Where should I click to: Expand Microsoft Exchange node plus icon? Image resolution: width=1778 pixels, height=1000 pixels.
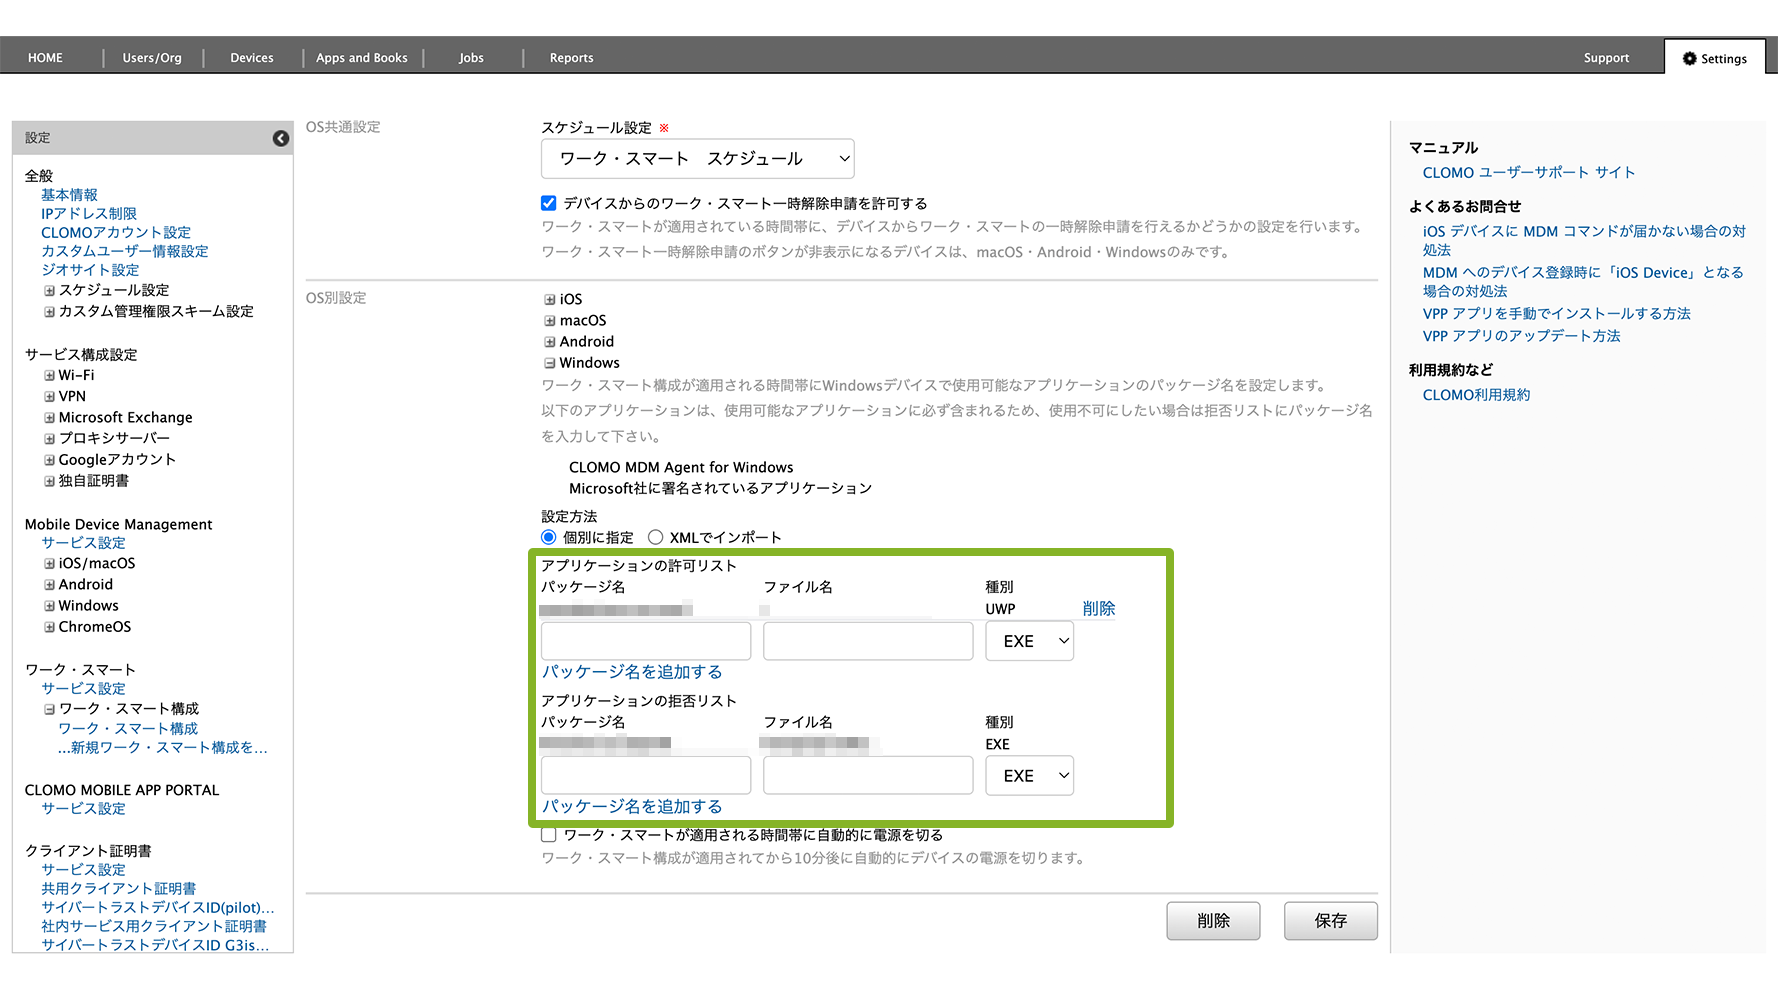click(x=49, y=417)
